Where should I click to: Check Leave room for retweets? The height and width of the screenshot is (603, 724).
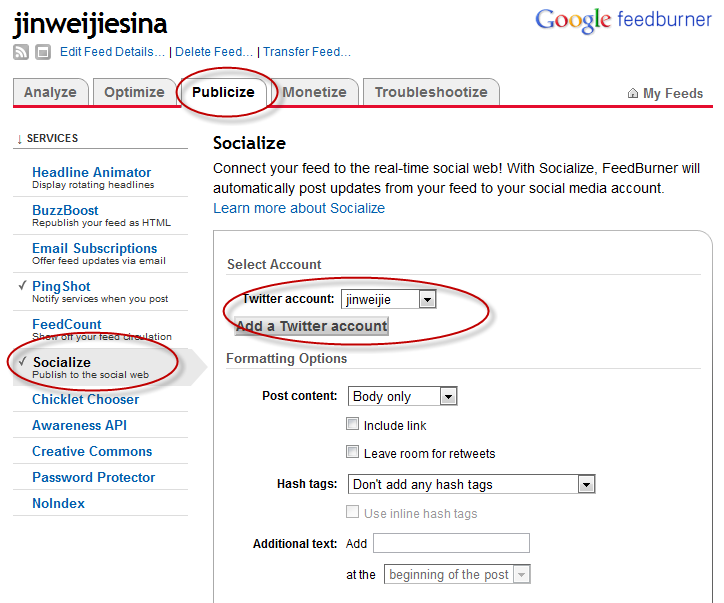(x=352, y=452)
